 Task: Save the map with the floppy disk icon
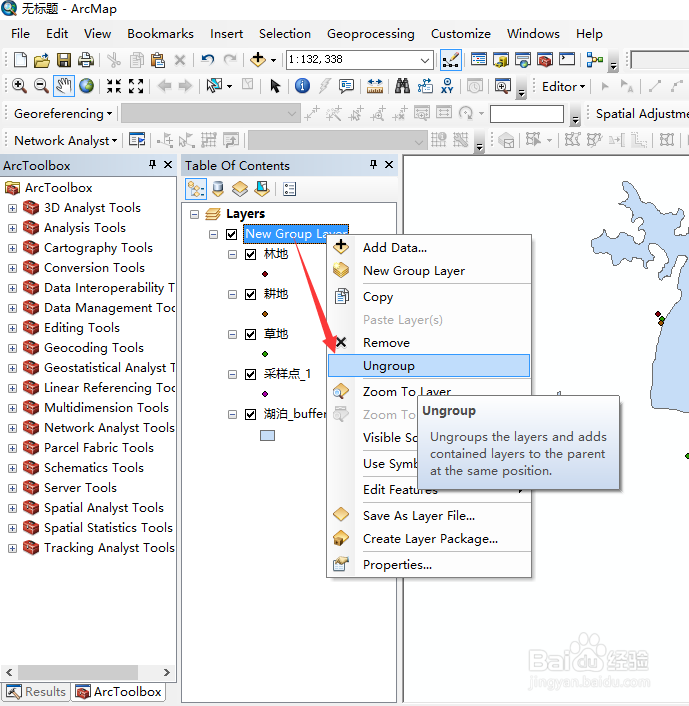(63, 59)
